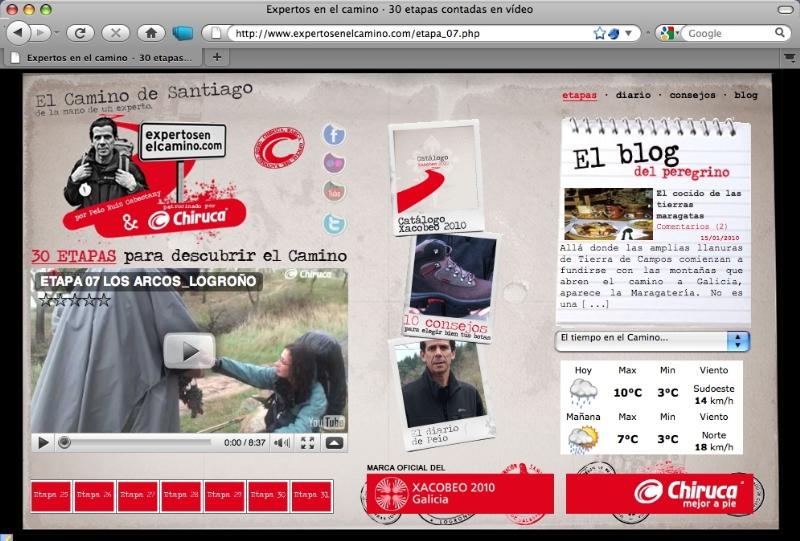The width and height of the screenshot is (800, 541).
Task: Click the red '& Chiruca' sponsor logo
Action: coord(173,219)
